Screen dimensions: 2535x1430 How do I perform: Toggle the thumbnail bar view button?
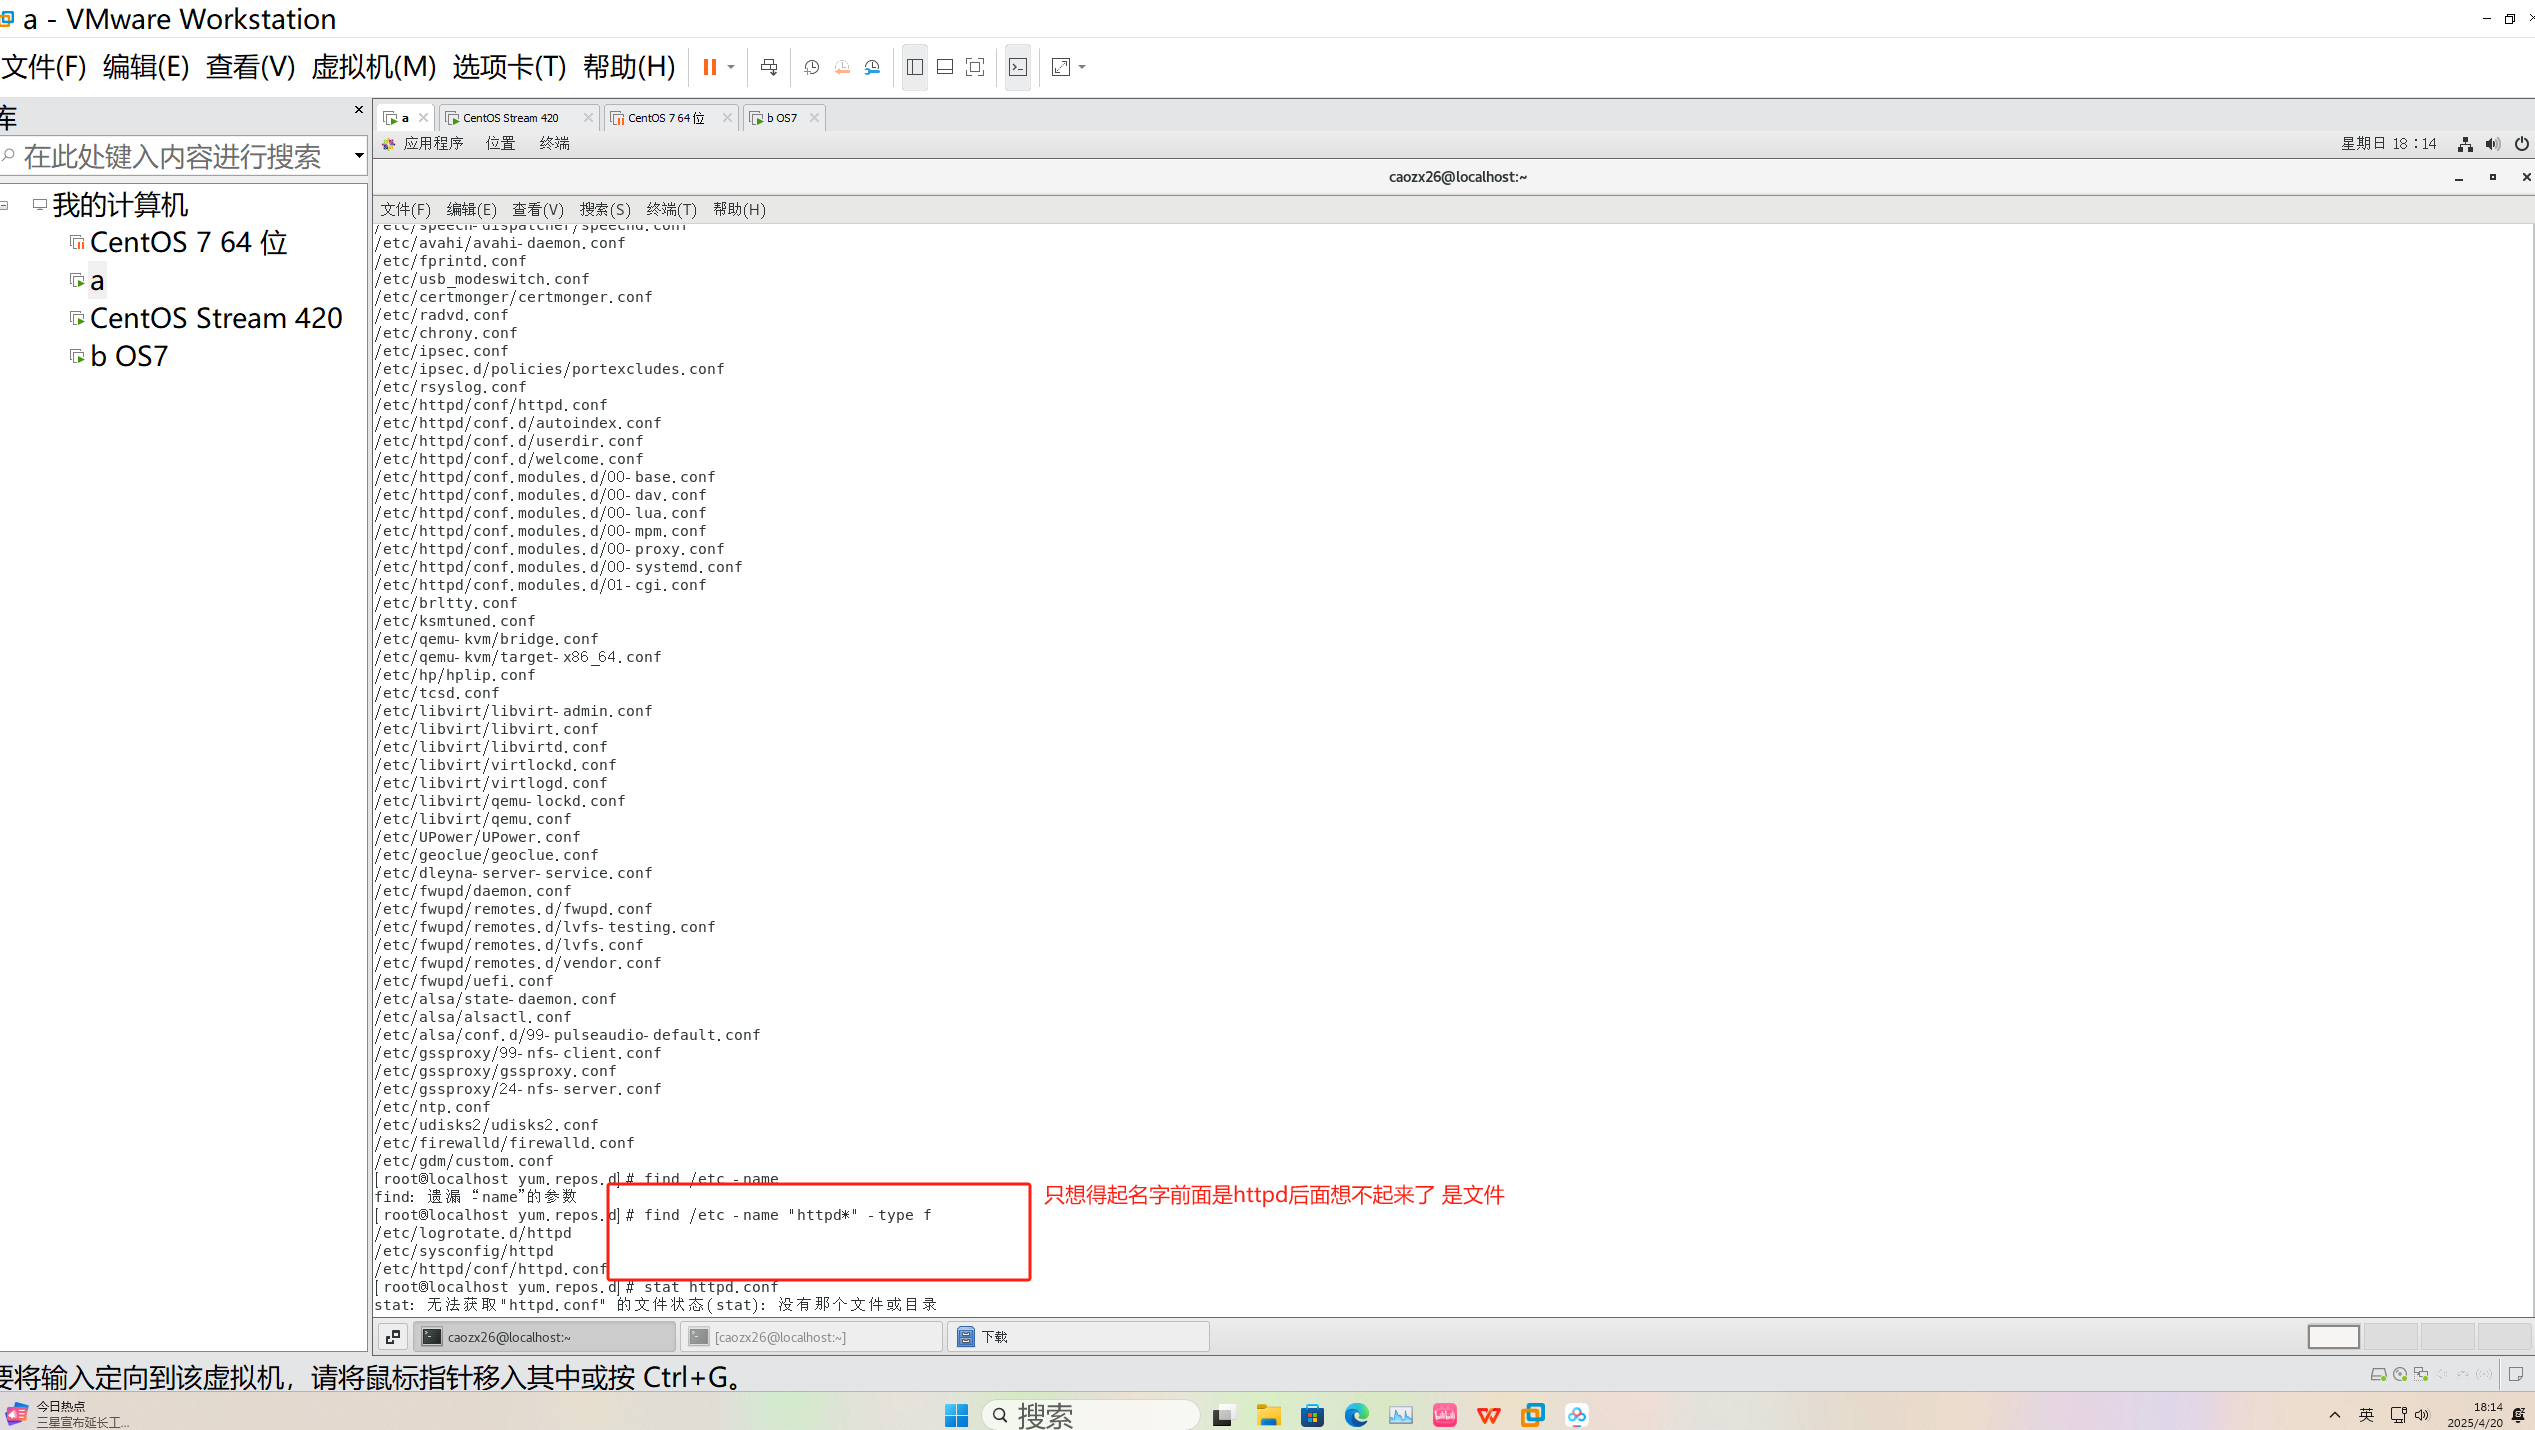pos(945,67)
